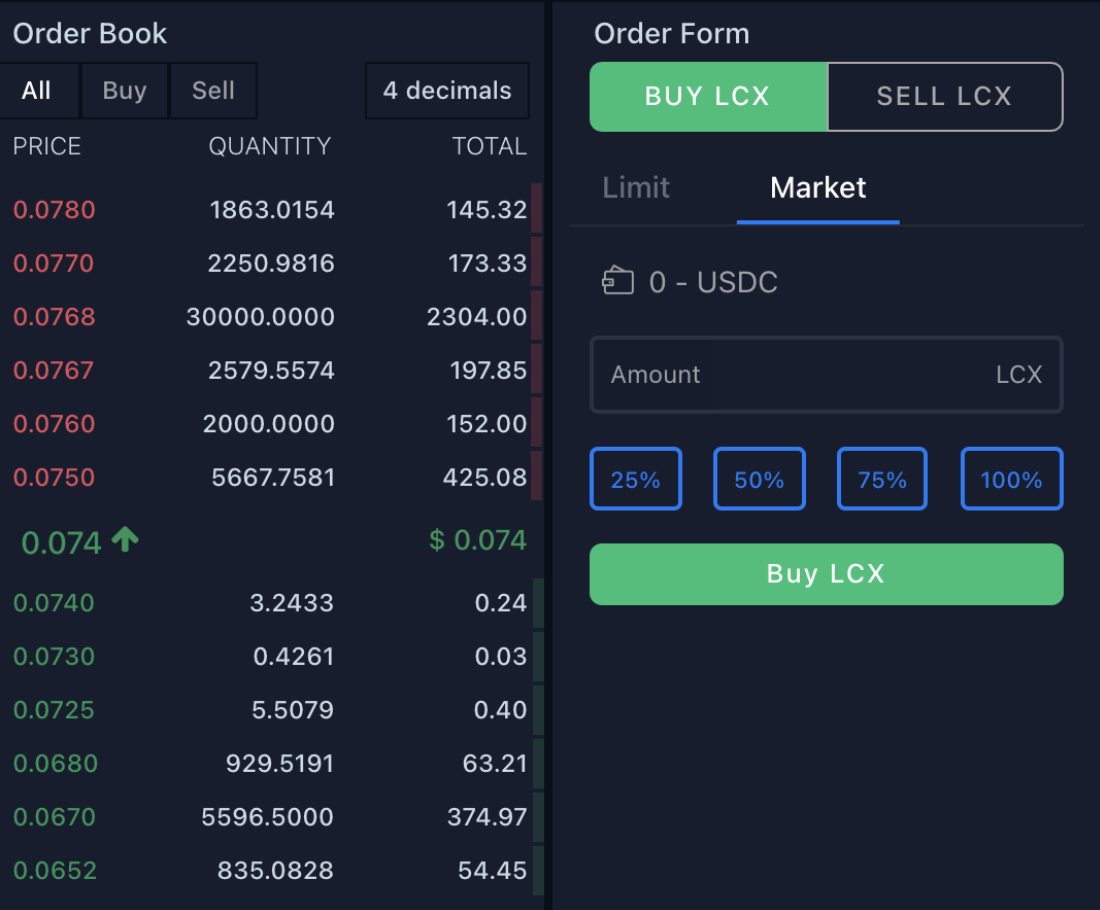Select bid price 0.0730
1100x910 pixels.
(x=54, y=656)
